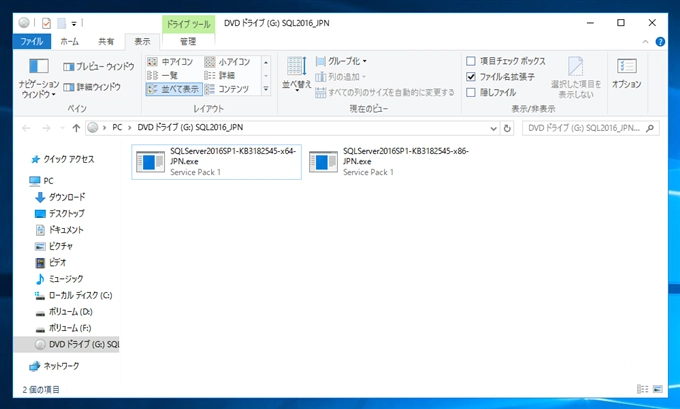Image resolution: width=680 pixels, height=409 pixels.
Task: Click properties icon in quick access toolbar
Action: coord(46,23)
